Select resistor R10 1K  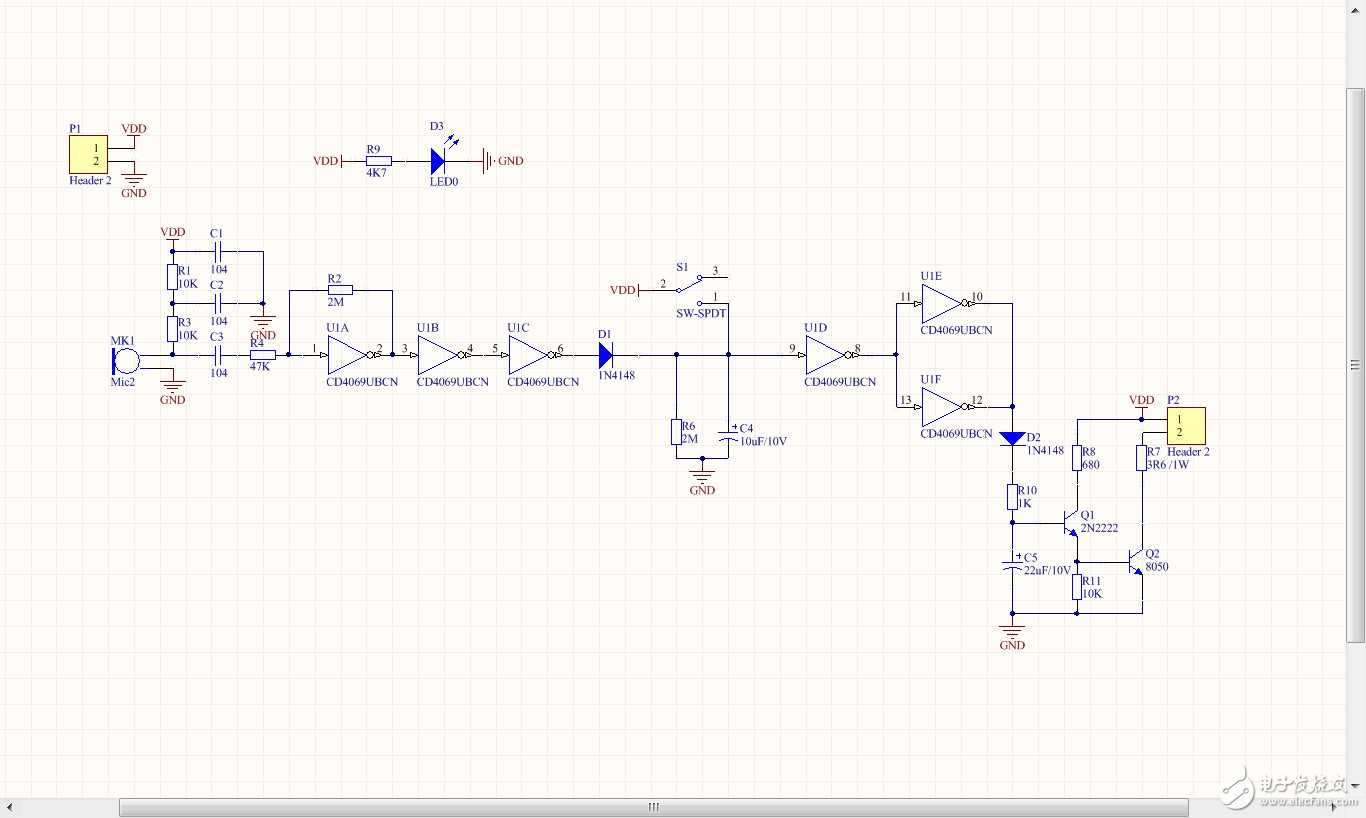point(1012,497)
